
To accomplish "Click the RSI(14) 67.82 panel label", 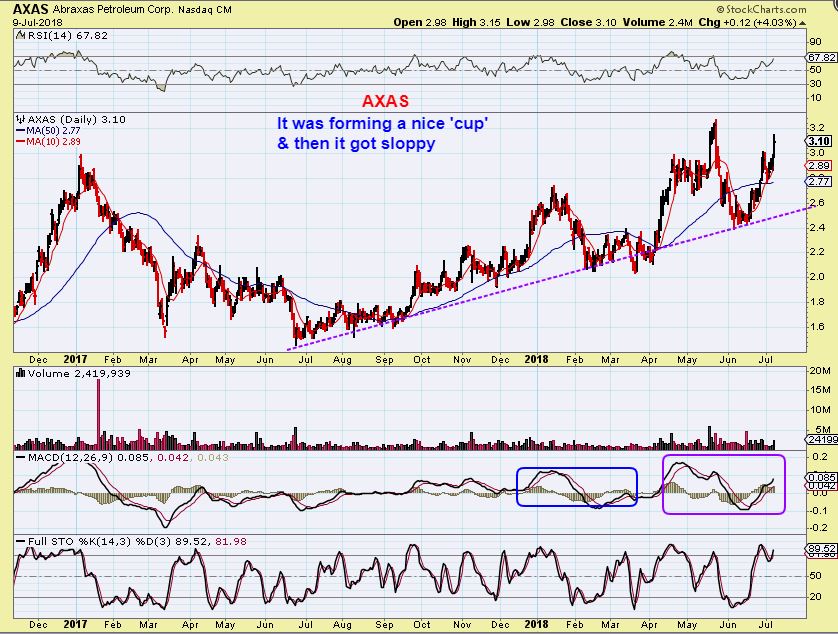I will pyautogui.click(x=67, y=36).
